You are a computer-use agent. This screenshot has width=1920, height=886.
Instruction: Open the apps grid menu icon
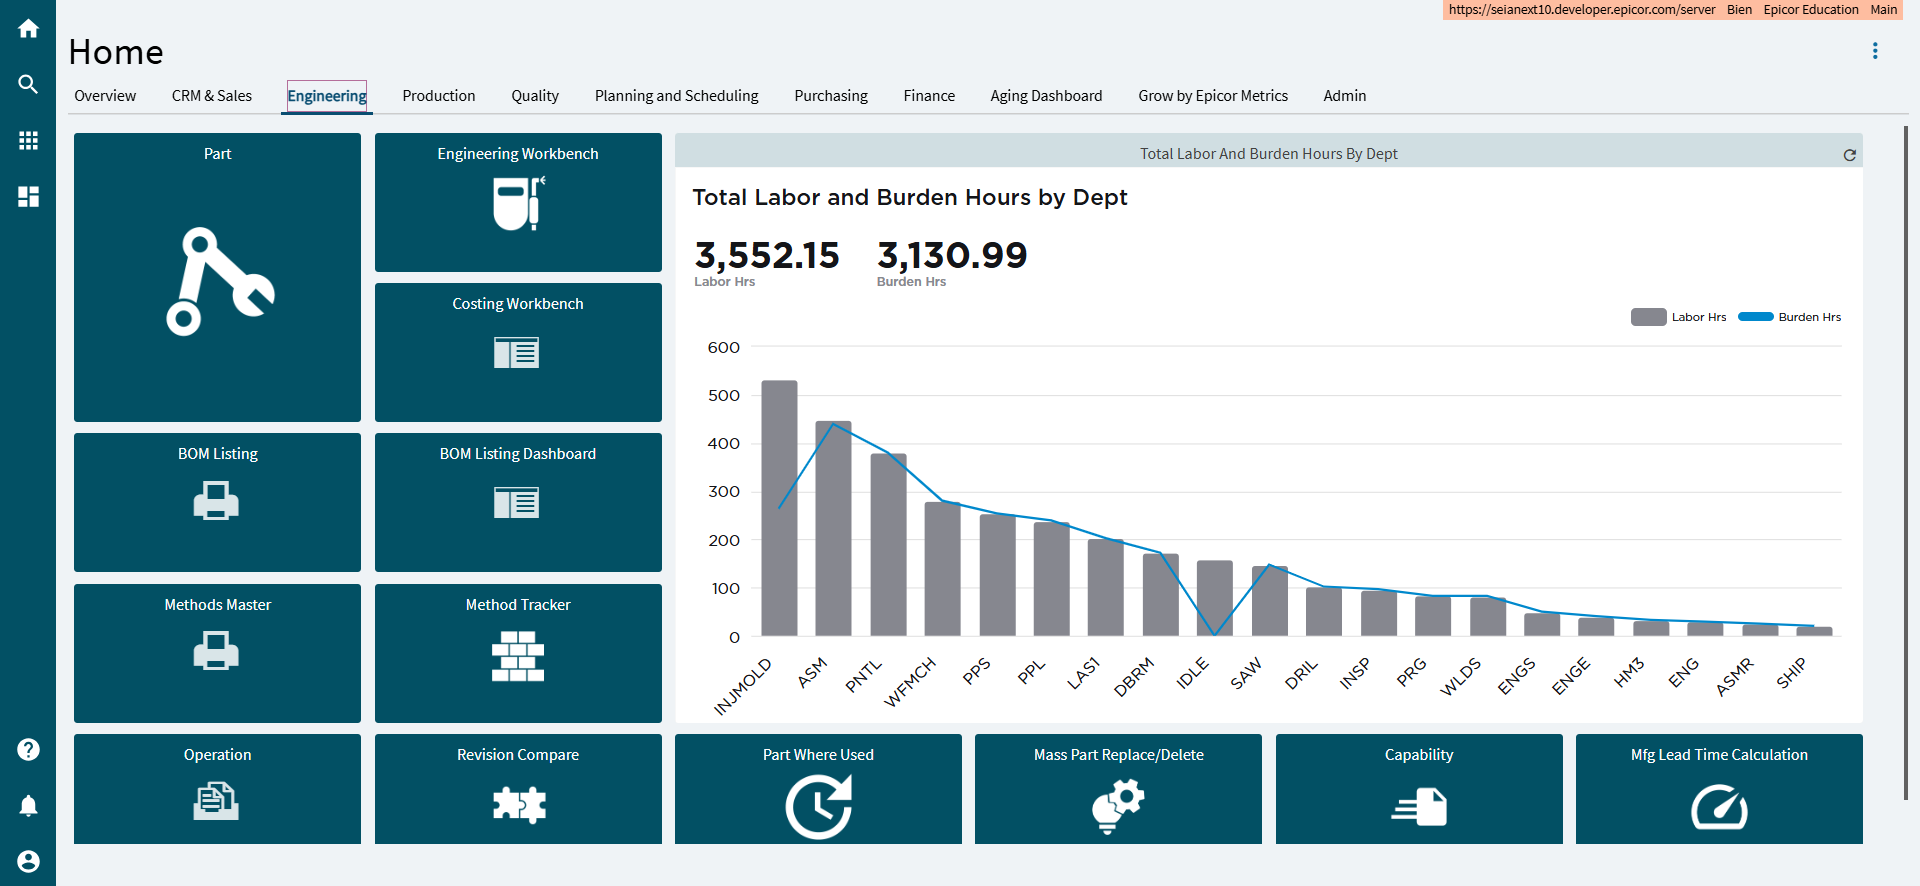click(28, 141)
